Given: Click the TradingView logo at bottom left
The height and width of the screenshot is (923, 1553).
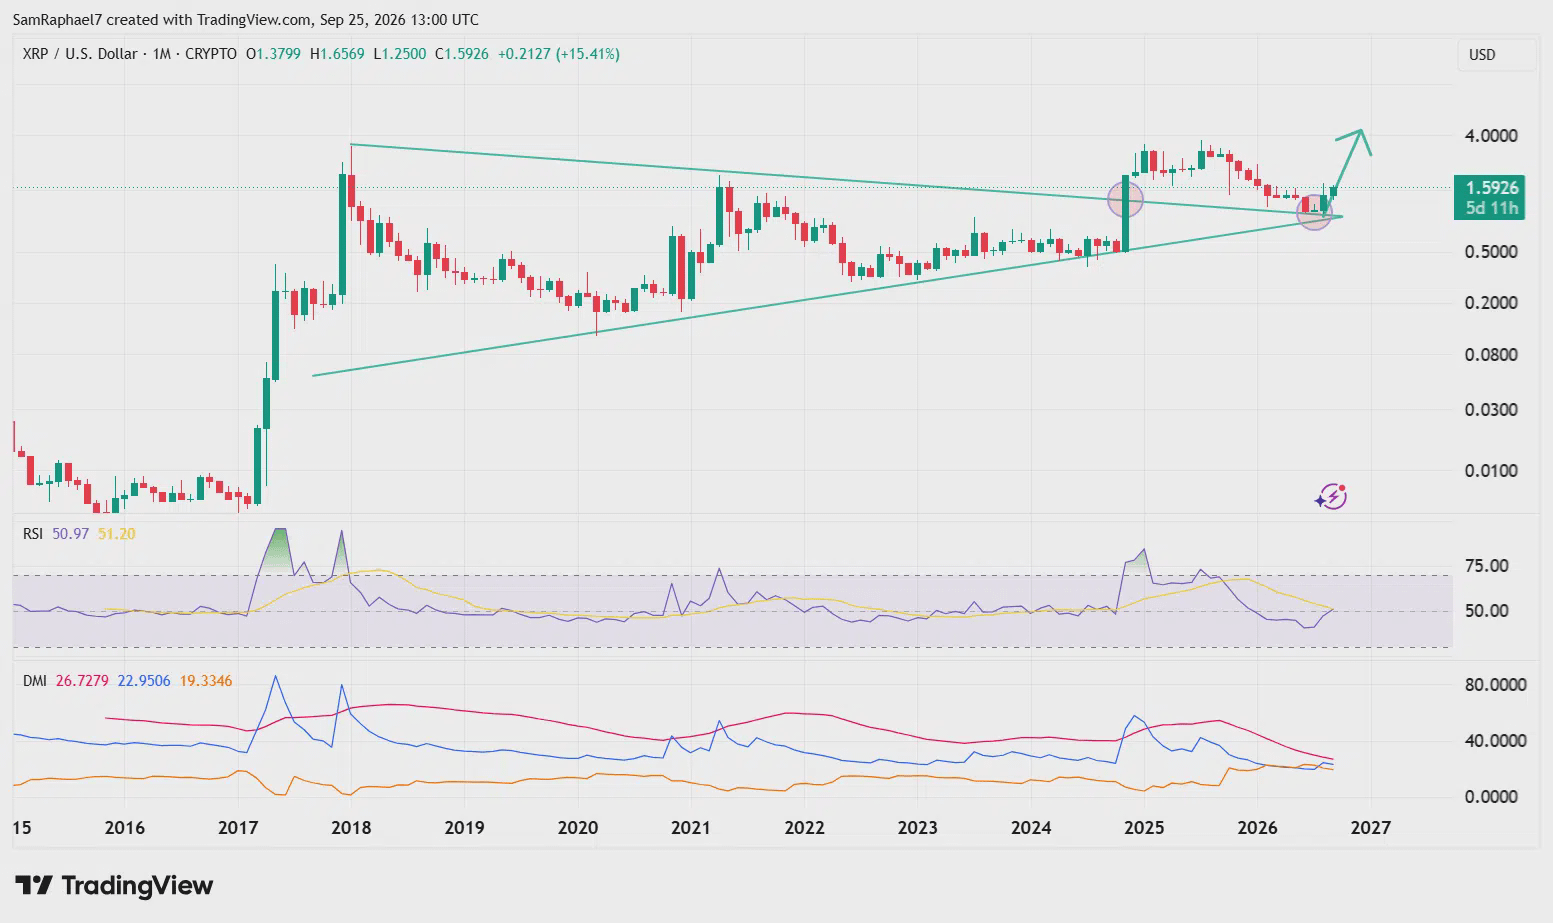Looking at the screenshot, I should (114, 886).
